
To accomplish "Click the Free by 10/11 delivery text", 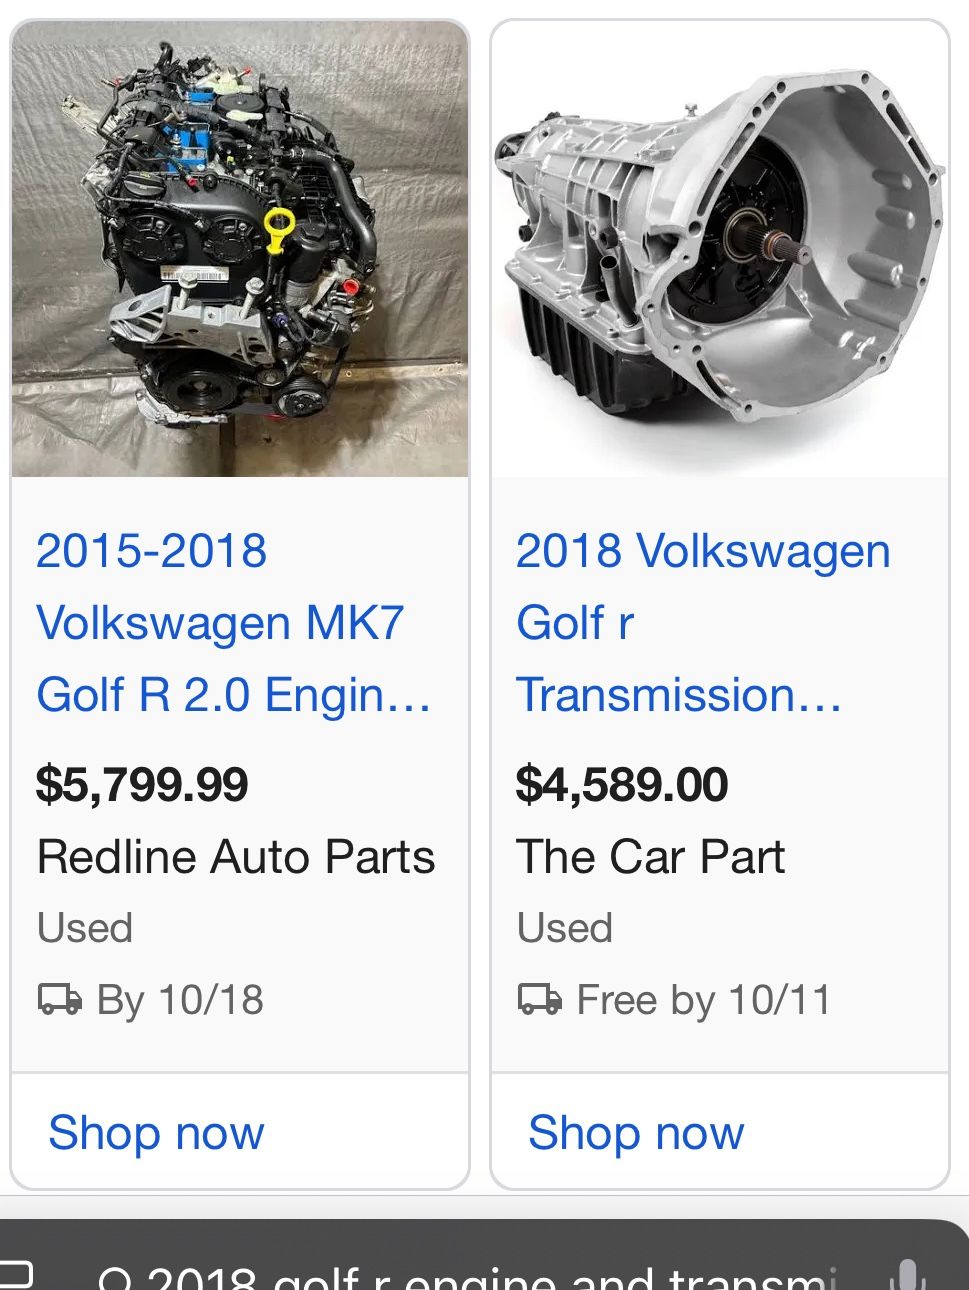I will (x=704, y=999).
